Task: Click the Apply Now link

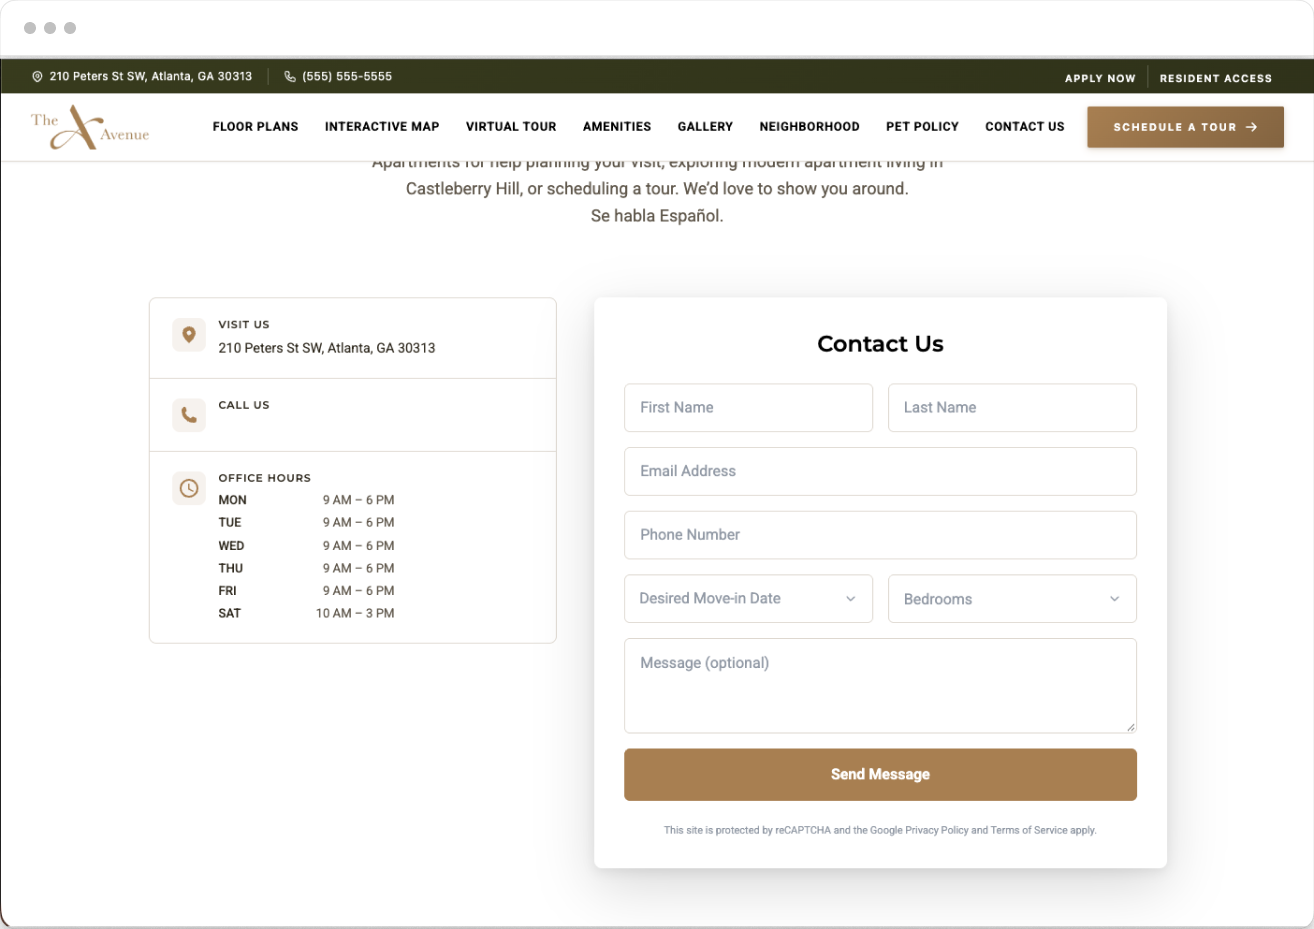Action: tap(1100, 78)
